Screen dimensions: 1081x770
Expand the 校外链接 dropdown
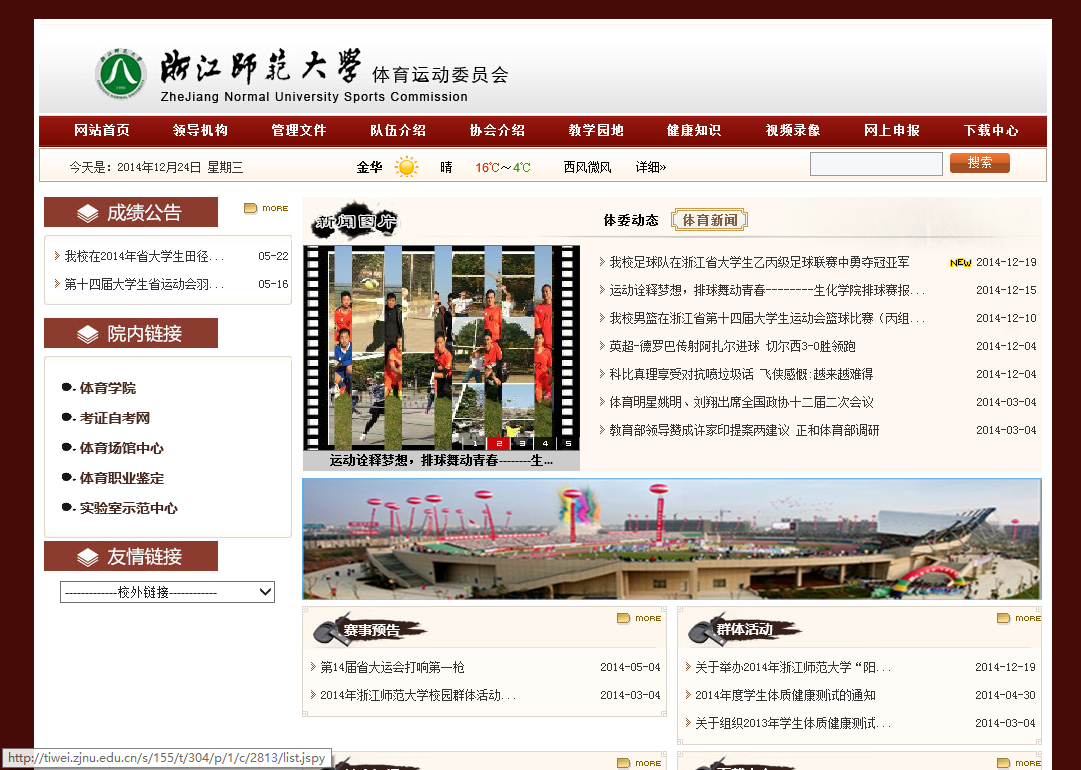click(167, 592)
